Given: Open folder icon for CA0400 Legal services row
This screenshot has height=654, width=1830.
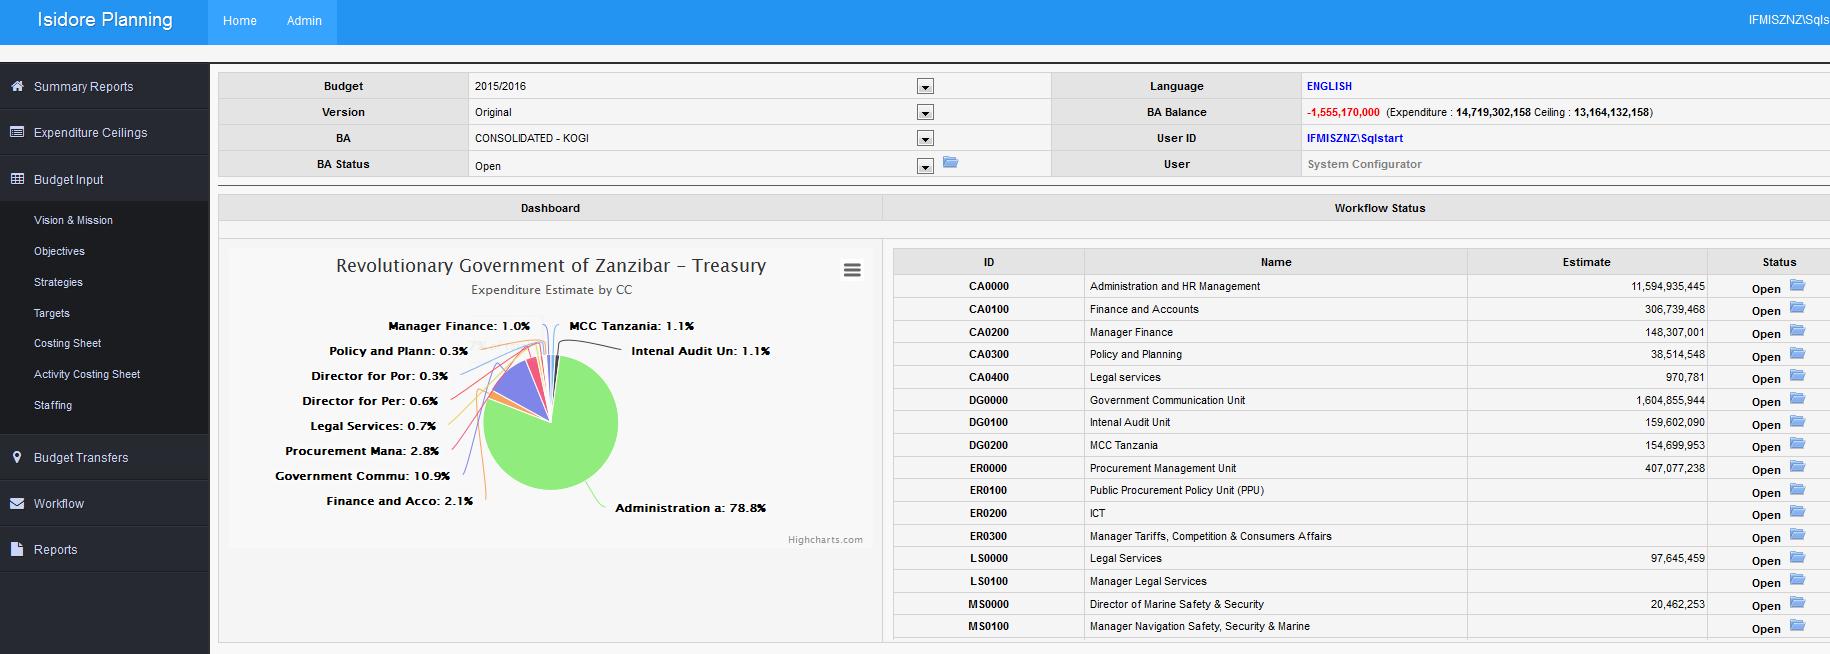Looking at the screenshot, I should pyautogui.click(x=1797, y=376).
